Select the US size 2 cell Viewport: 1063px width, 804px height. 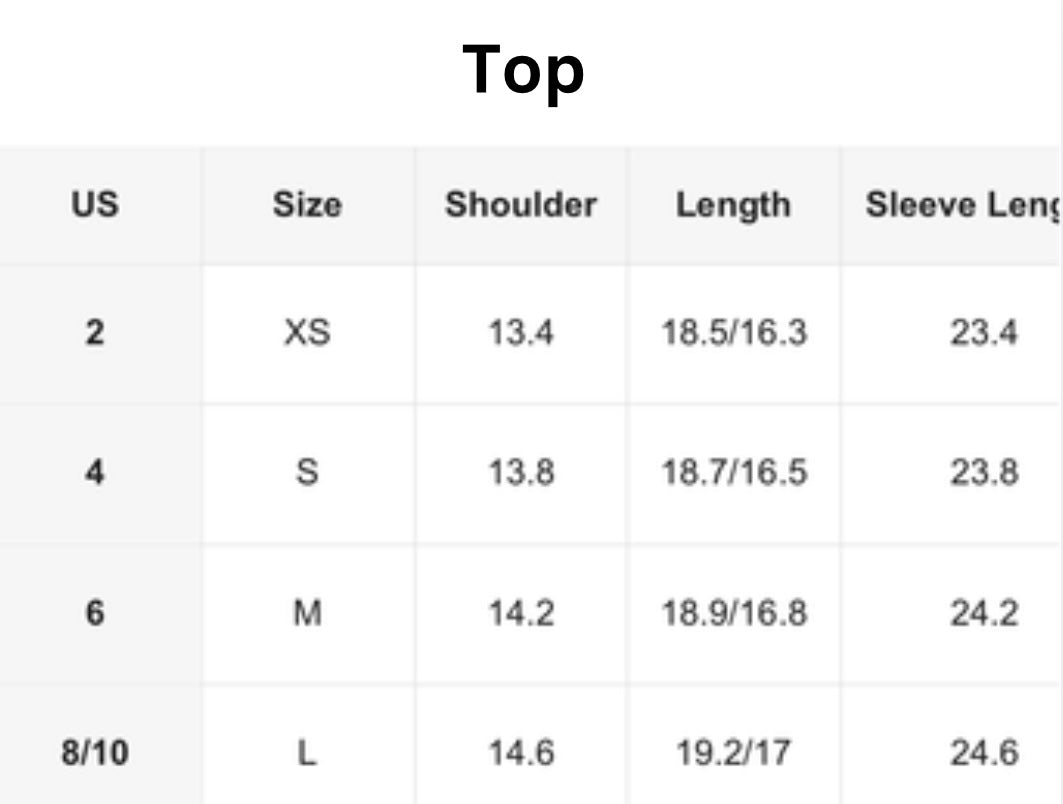94,333
